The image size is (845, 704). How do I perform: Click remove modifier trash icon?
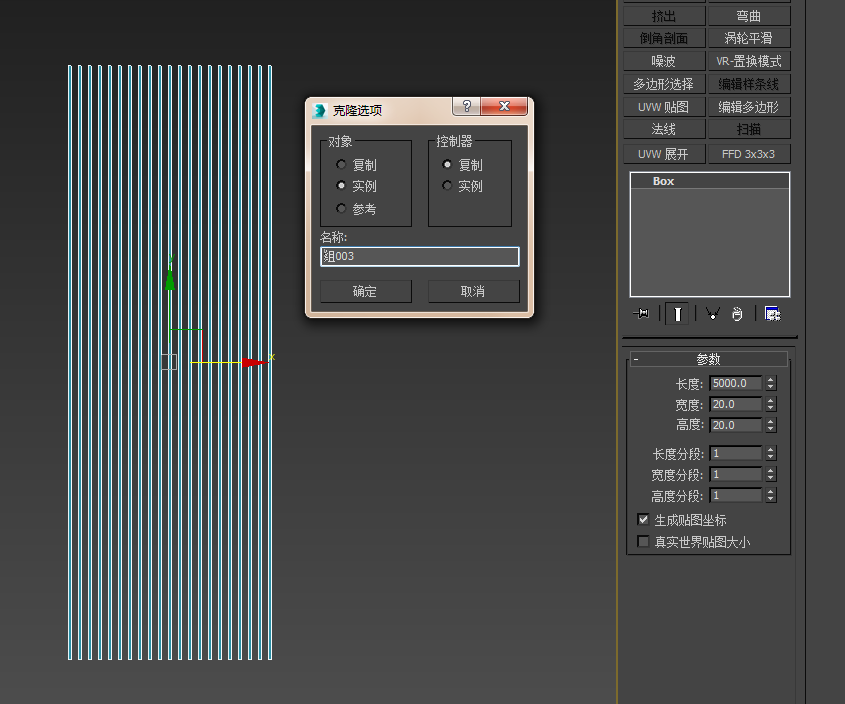coord(737,314)
